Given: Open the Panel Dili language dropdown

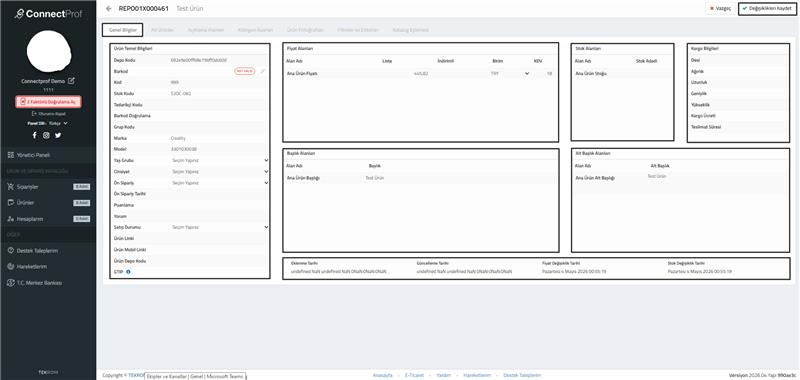Looking at the screenshot, I should point(48,123).
